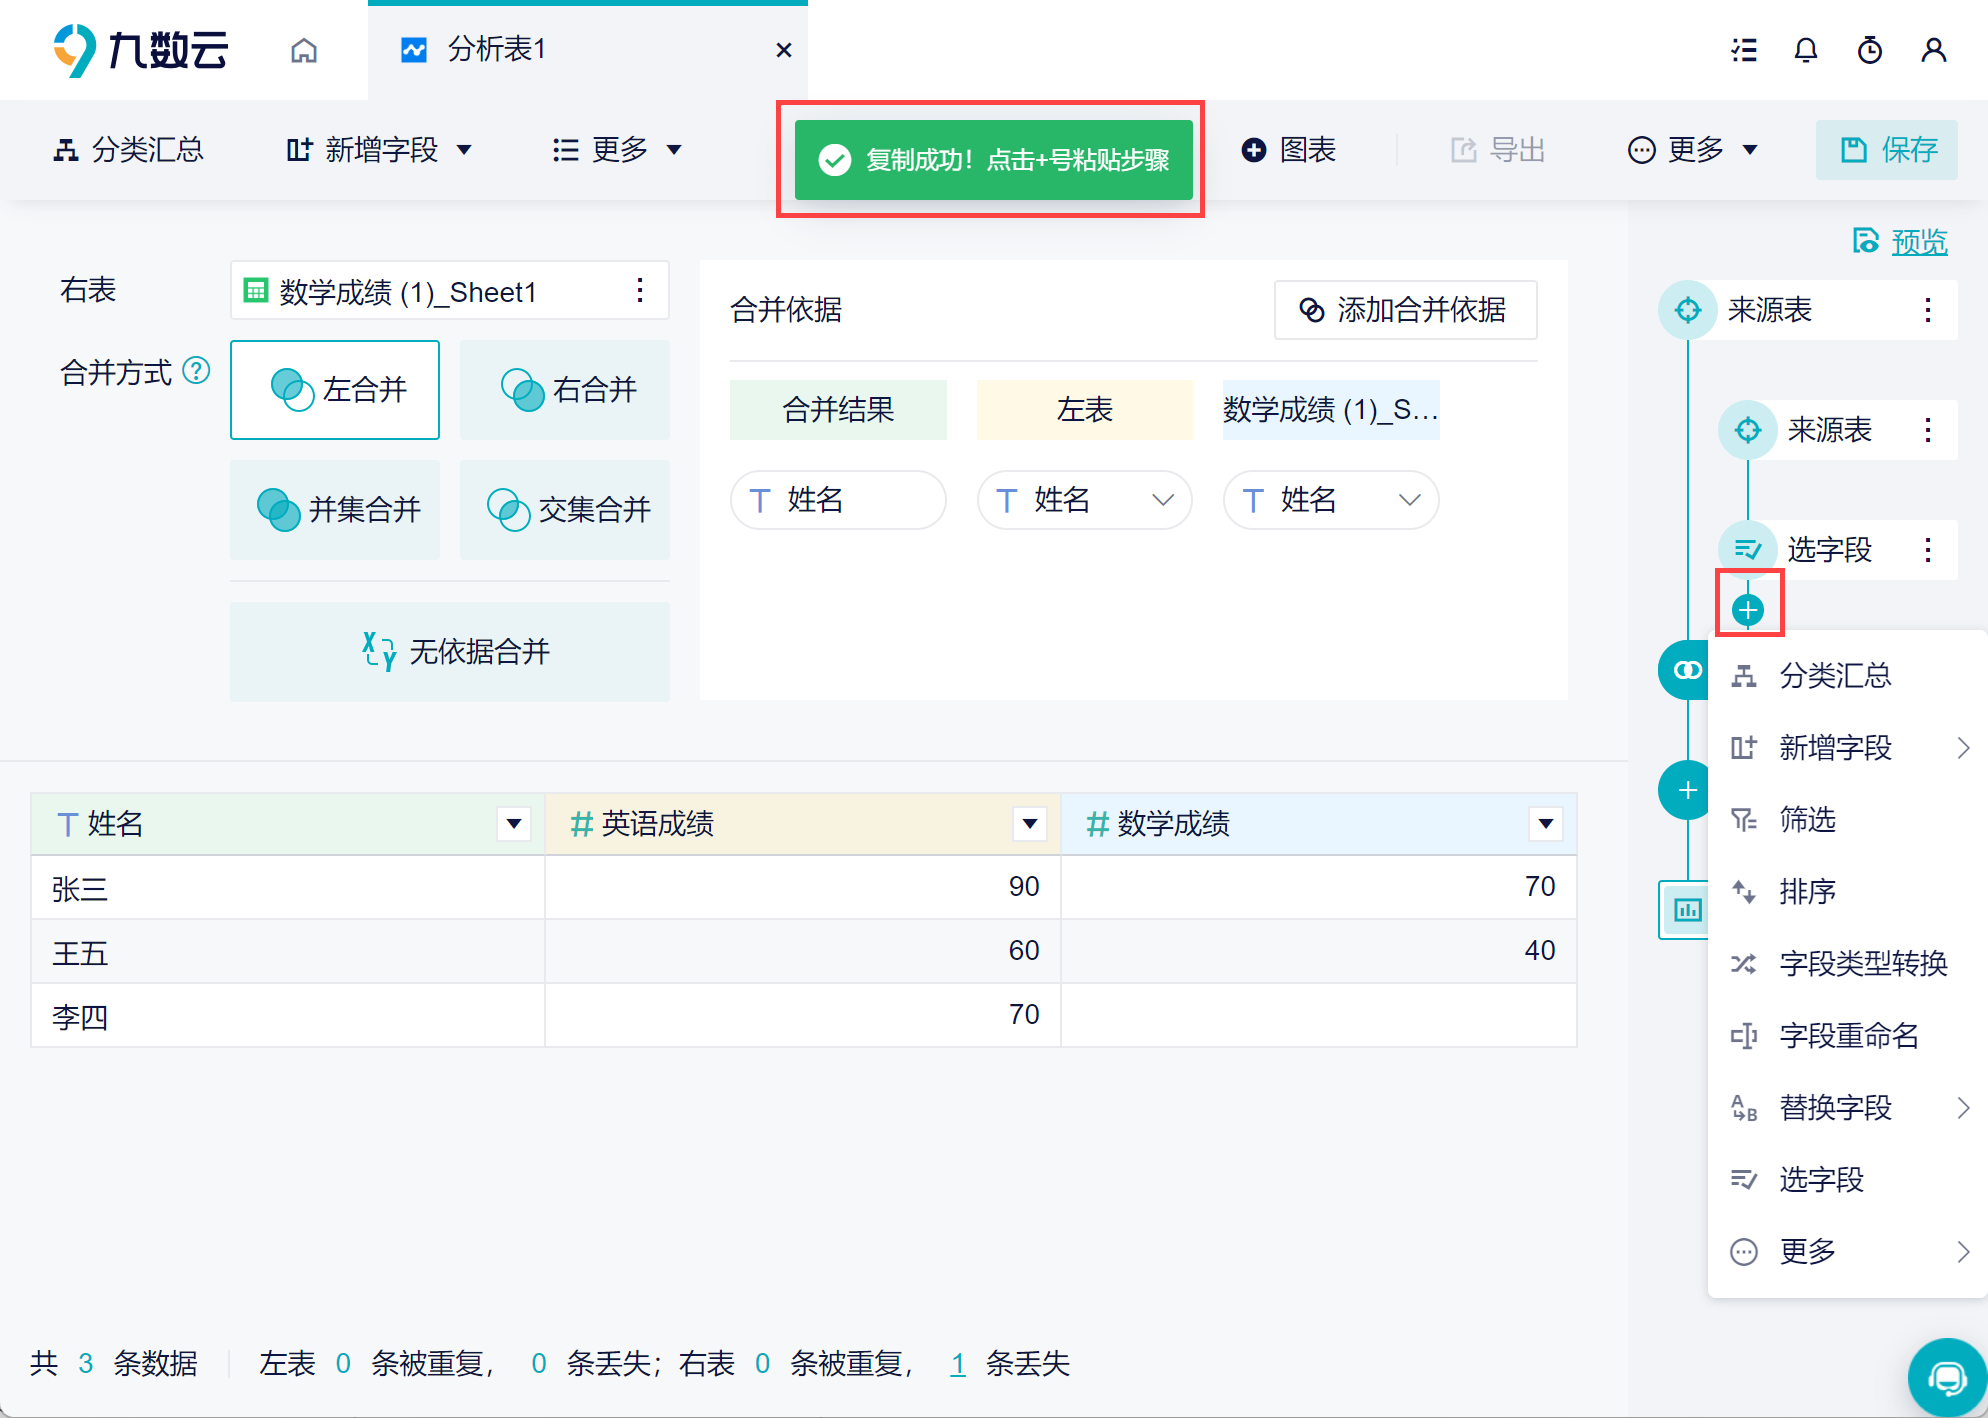Image resolution: width=1988 pixels, height=1418 pixels.
Task: Open 英语成绩 column header dropdown
Action: 1029,824
